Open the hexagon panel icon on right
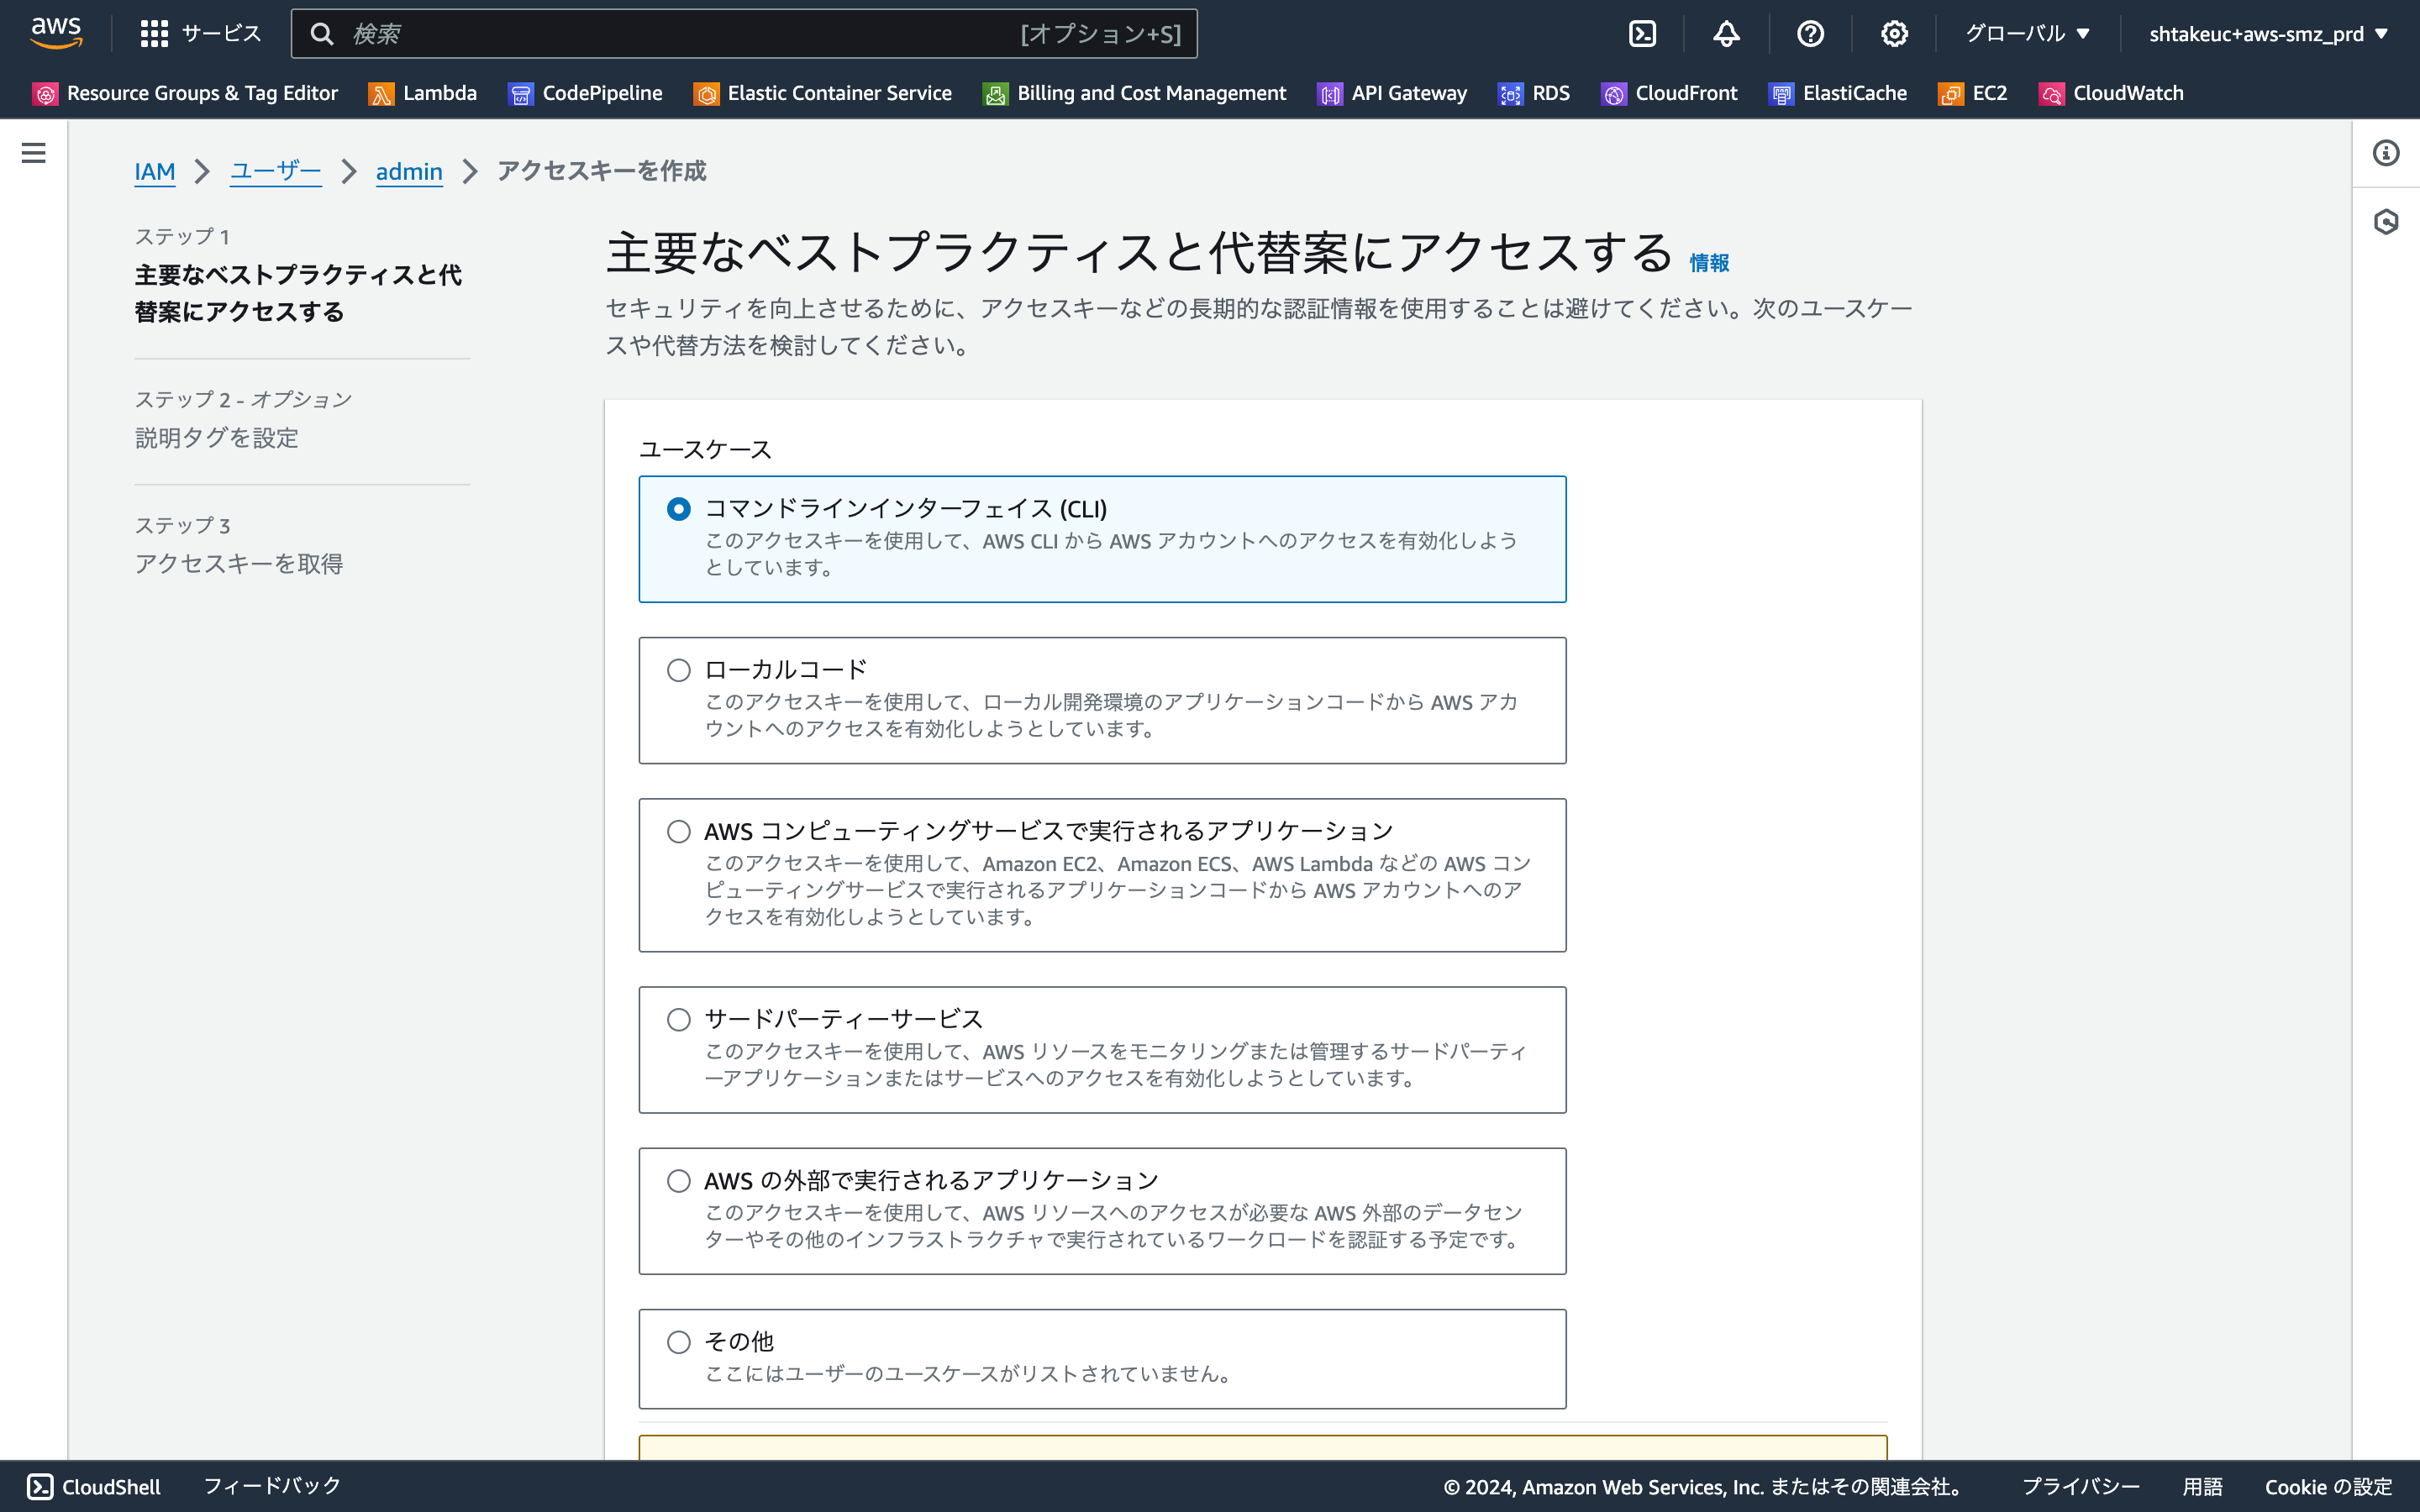This screenshot has height=1512, width=2420. [2386, 221]
